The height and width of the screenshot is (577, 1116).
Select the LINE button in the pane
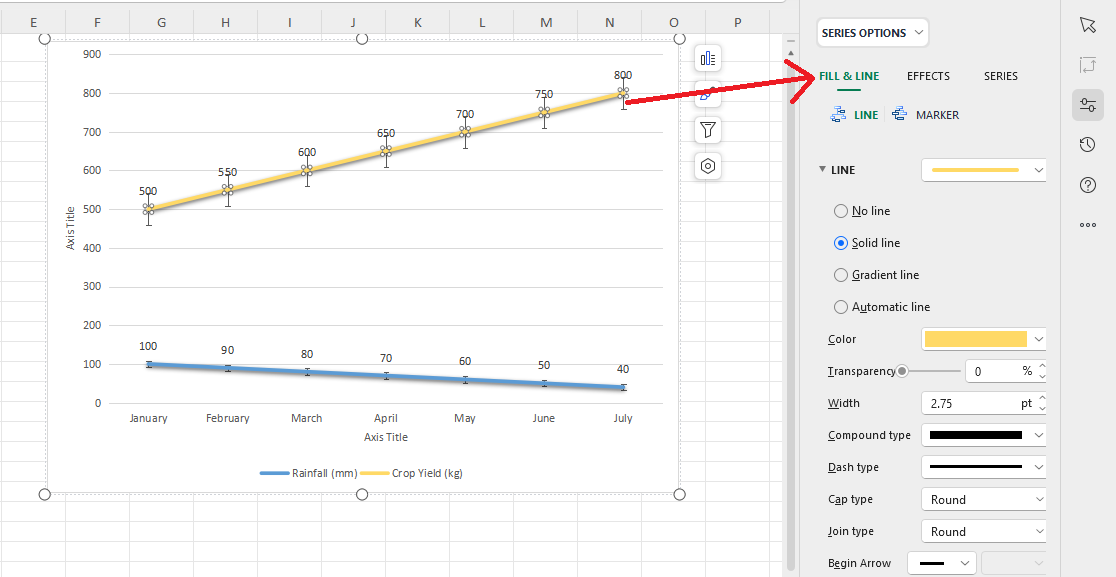point(854,114)
